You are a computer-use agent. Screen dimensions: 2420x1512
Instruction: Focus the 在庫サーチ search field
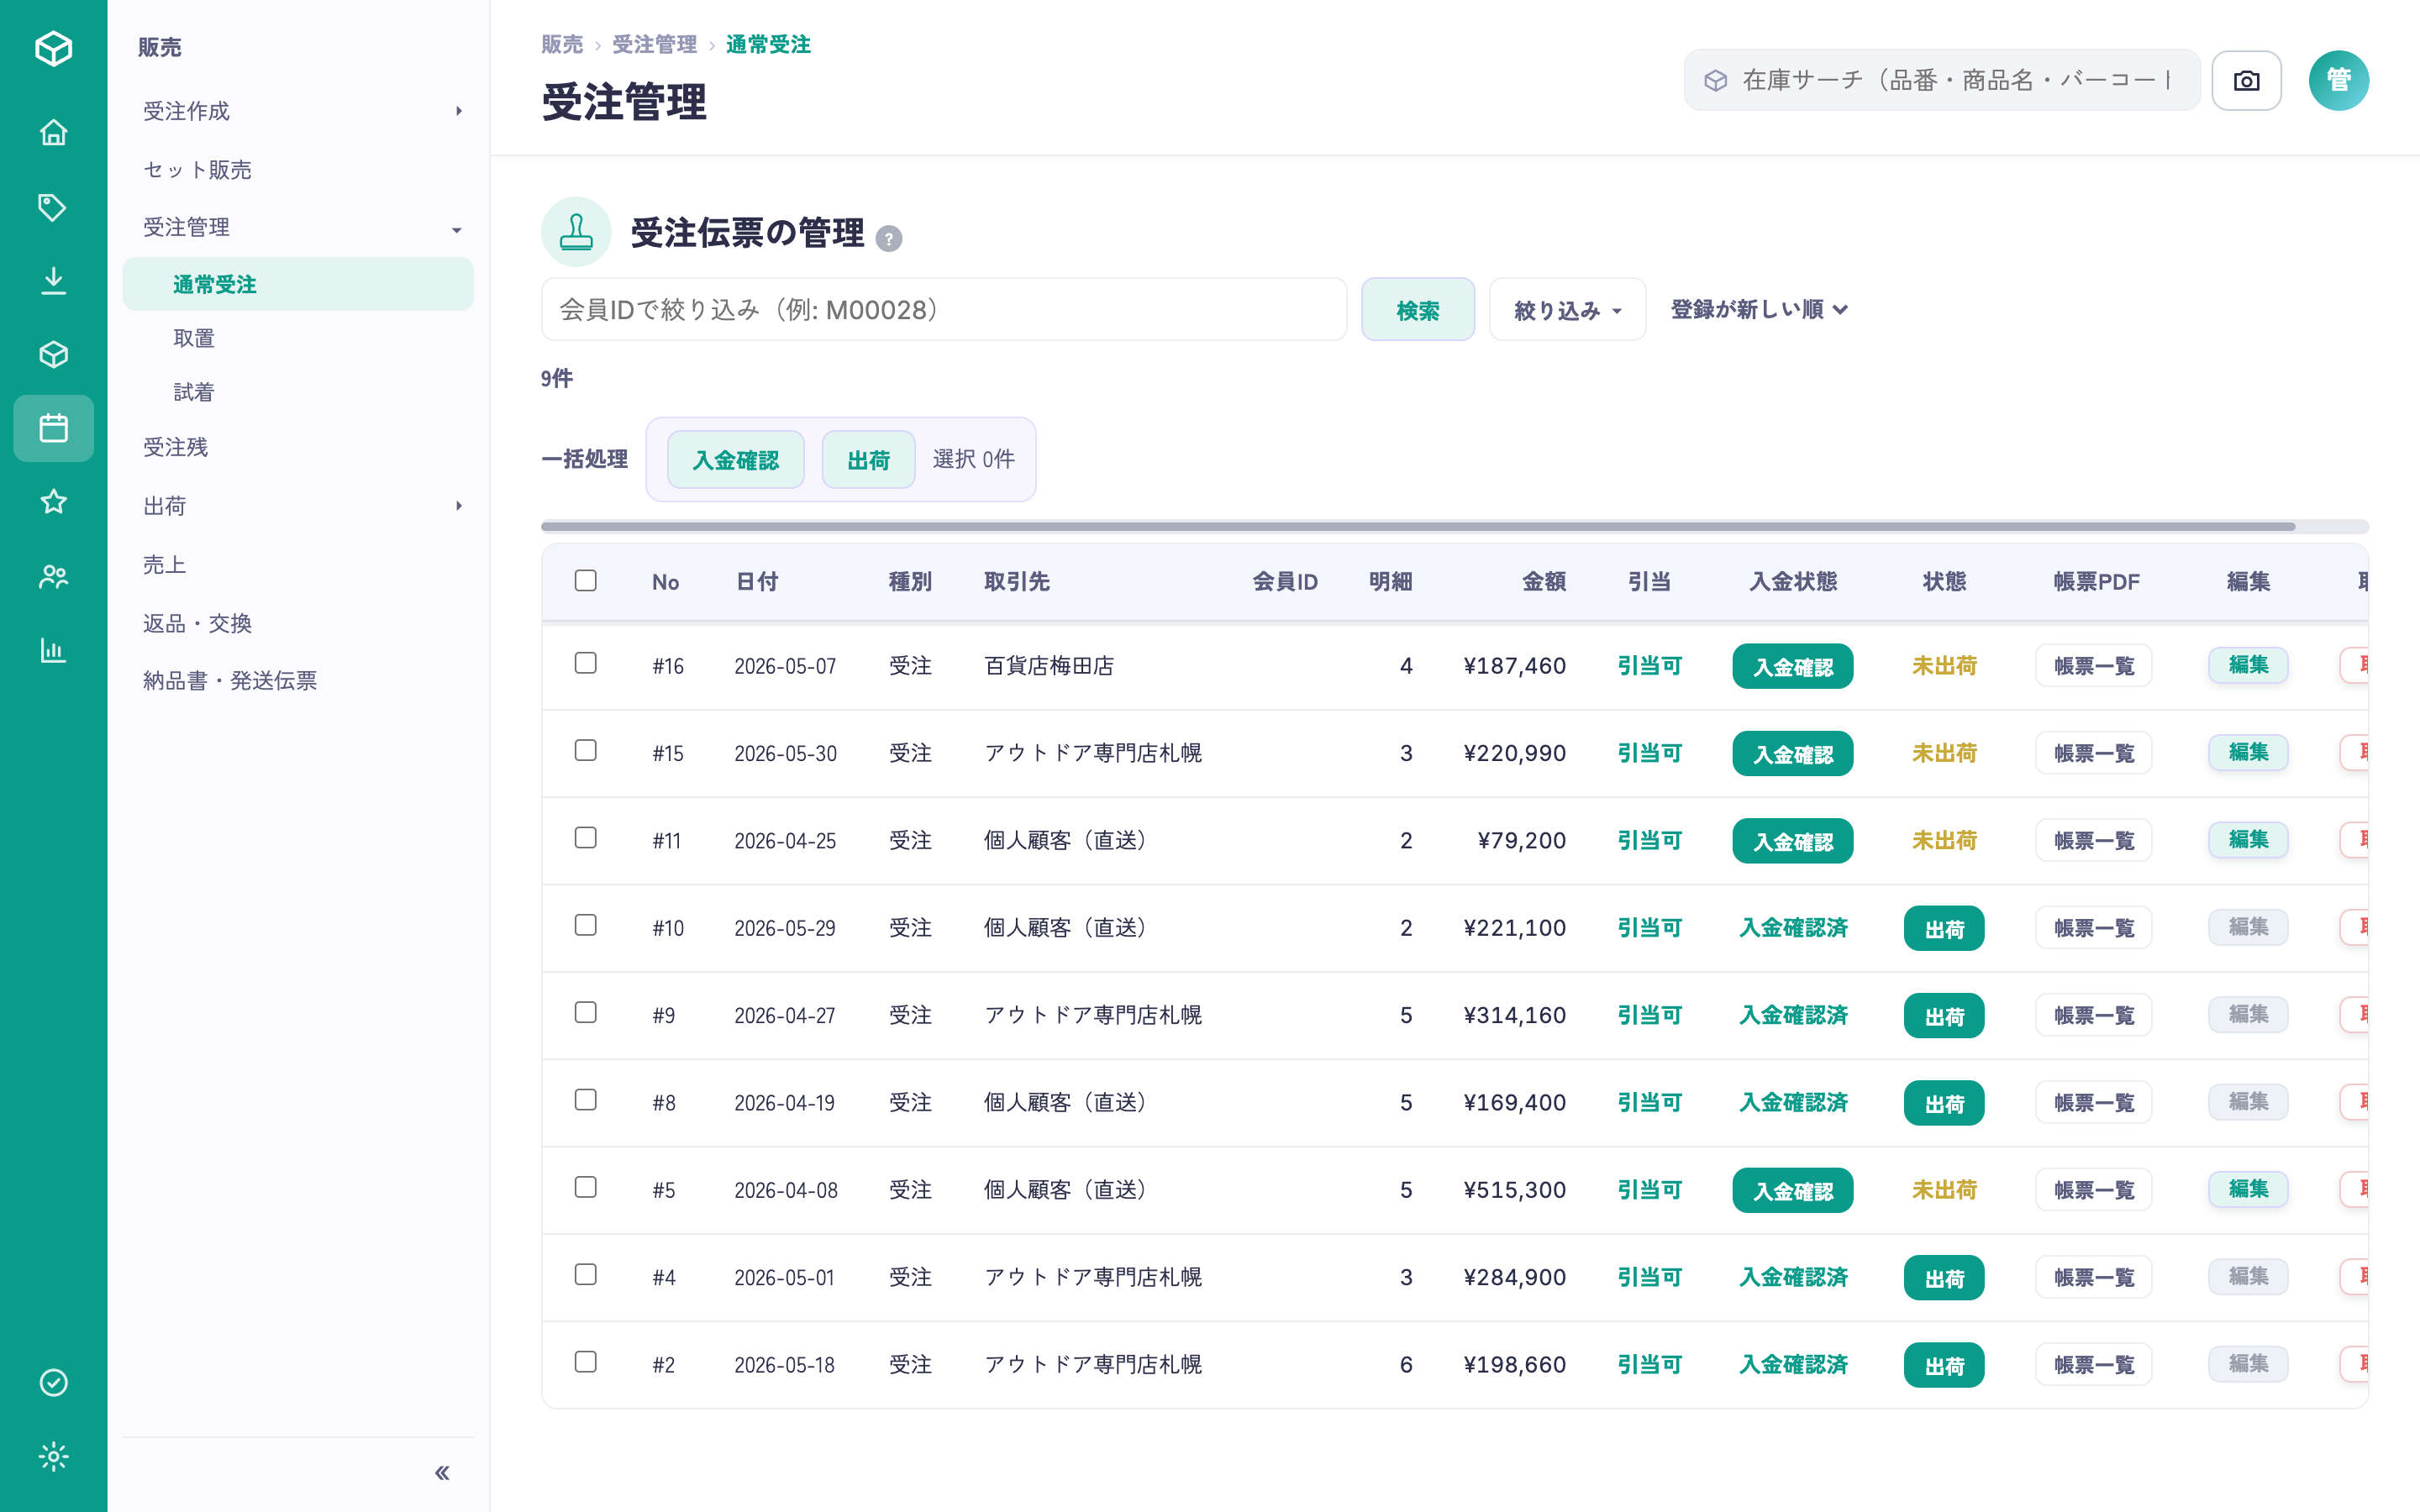(x=1942, y=80)
